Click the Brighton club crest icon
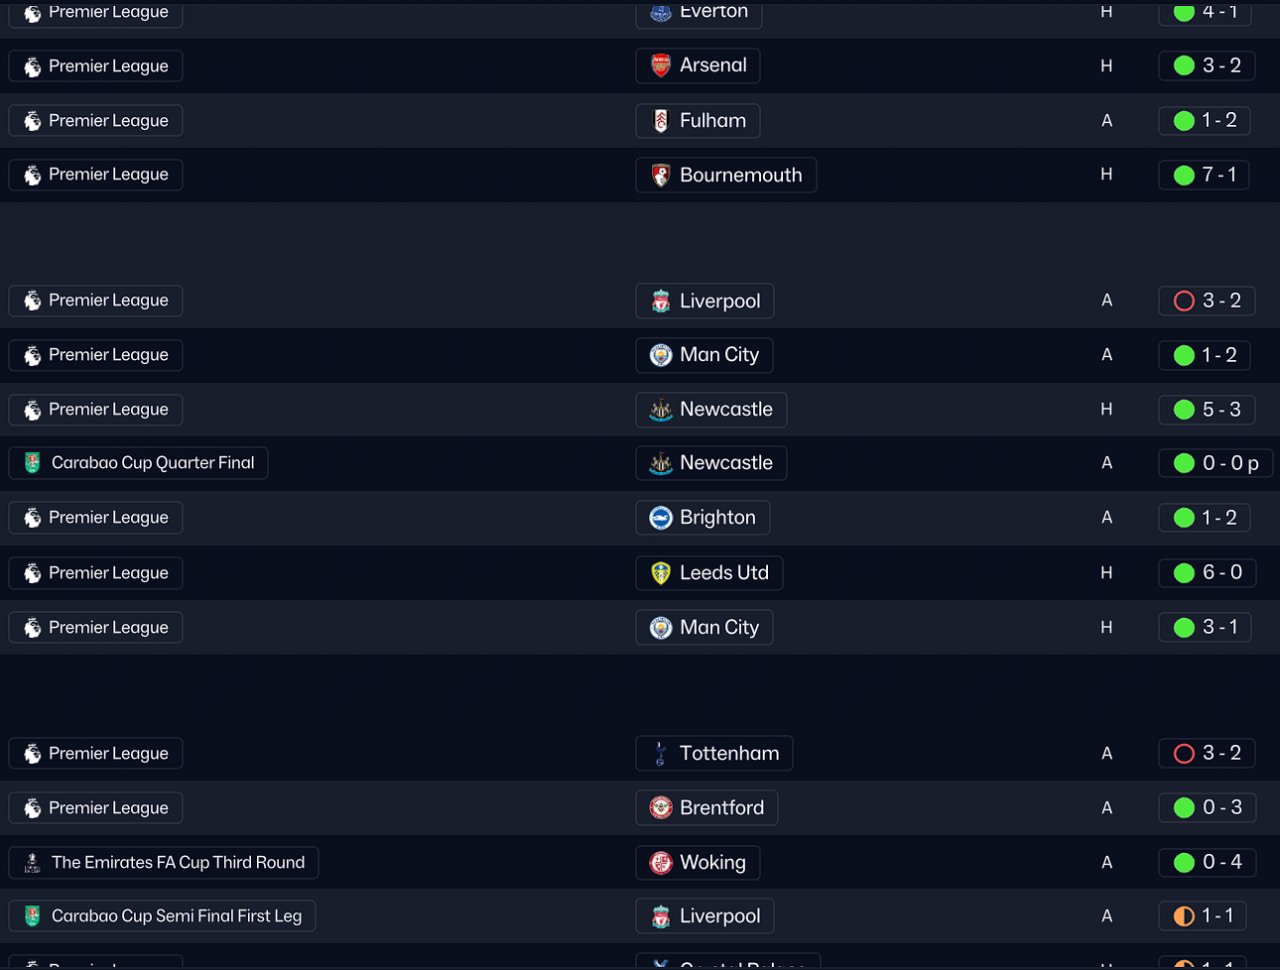The height and width of the screenshot is (970, 1280). click(x=661, y=518)
